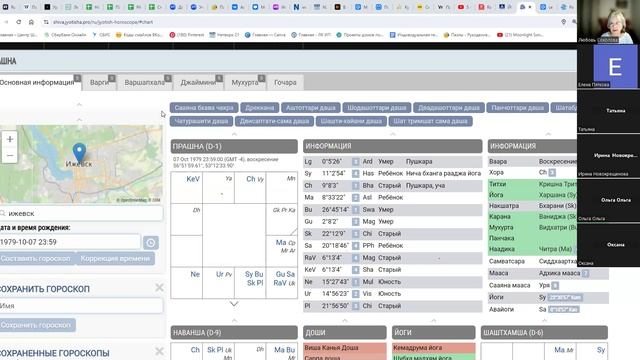The width and height of the screenshot is (640, 360).
Task: Show Шодашоттари даша
Action: 377,108
